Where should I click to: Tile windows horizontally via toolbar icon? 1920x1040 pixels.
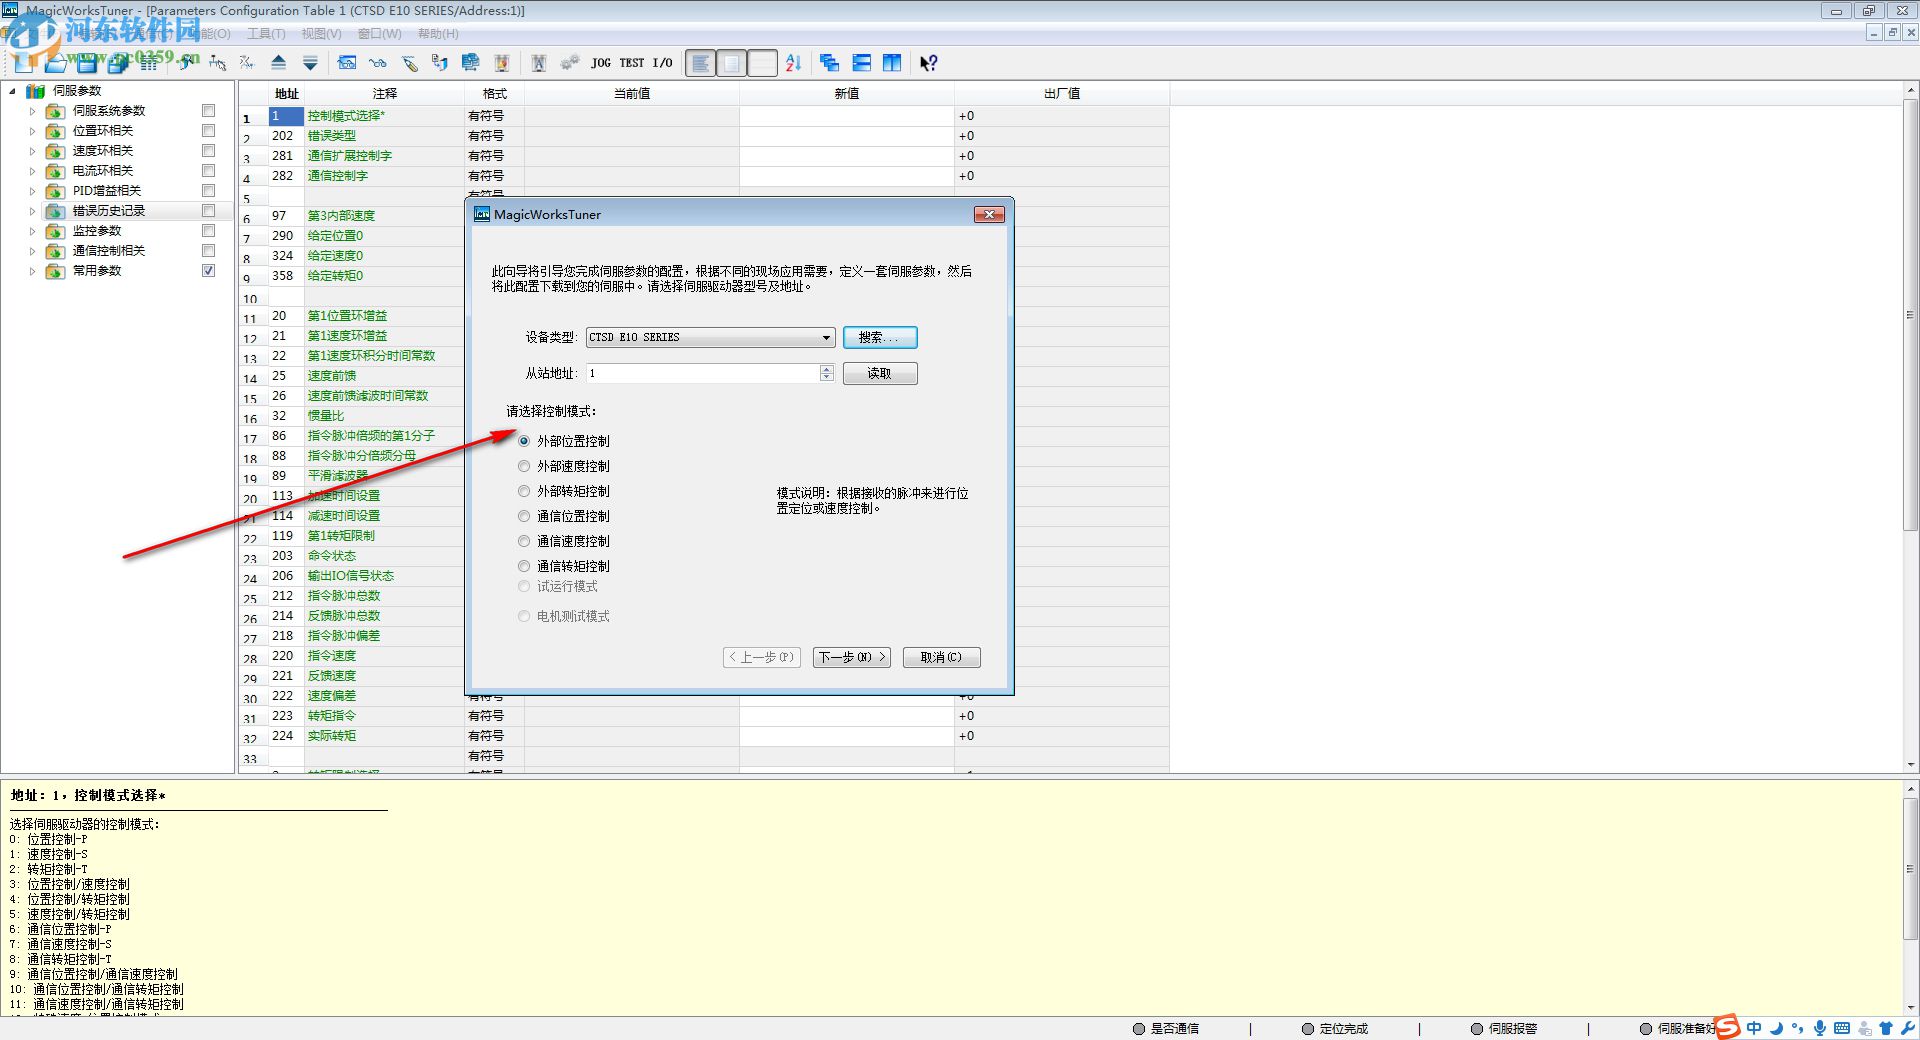click(861, 63)
